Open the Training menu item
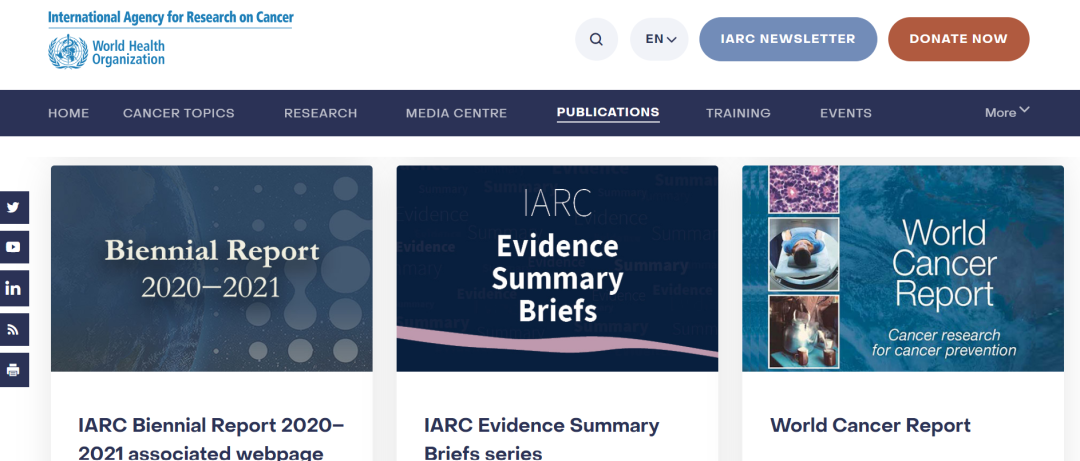1080x461 pixels. (x=738, y=113)
